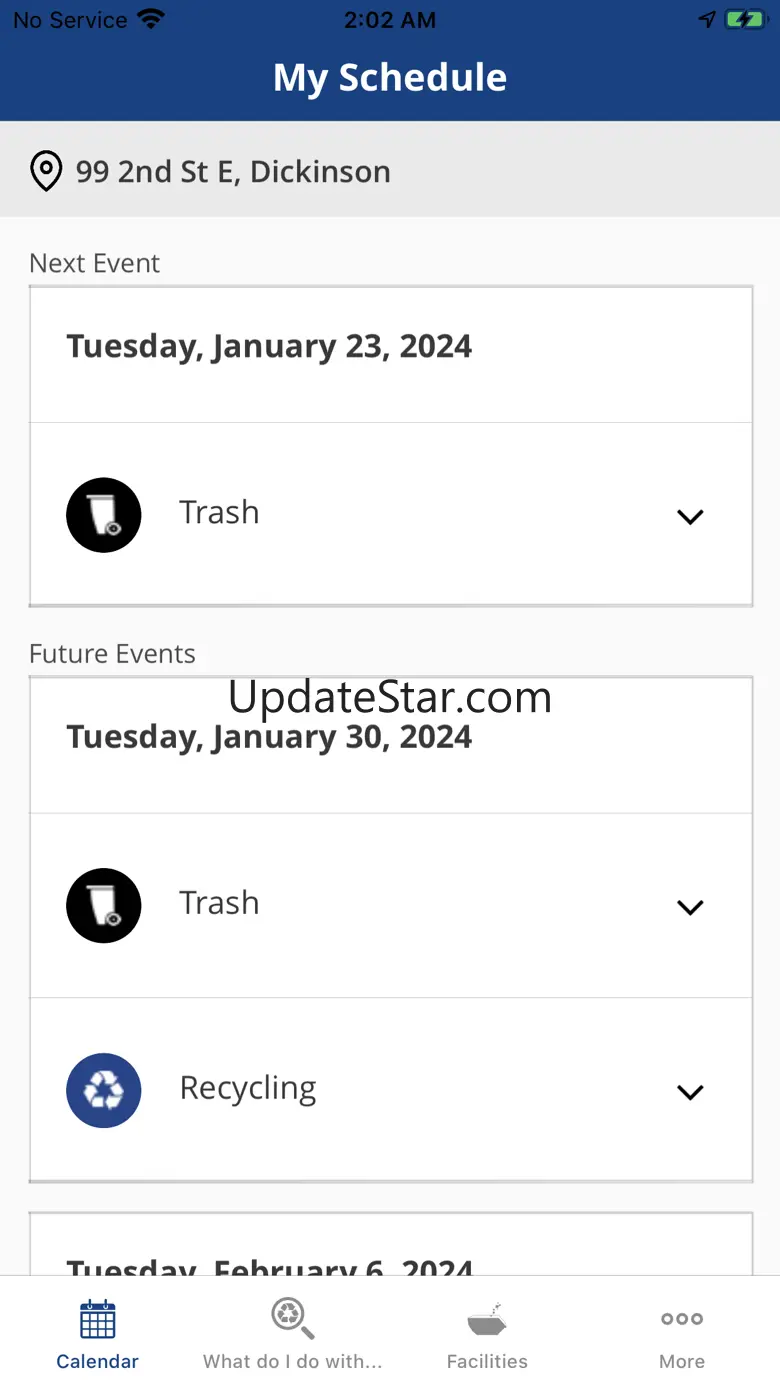This screenshot has width=780, height=1387.
Task: Tap the Recycling label on January 30
Action: [248, 1088]
